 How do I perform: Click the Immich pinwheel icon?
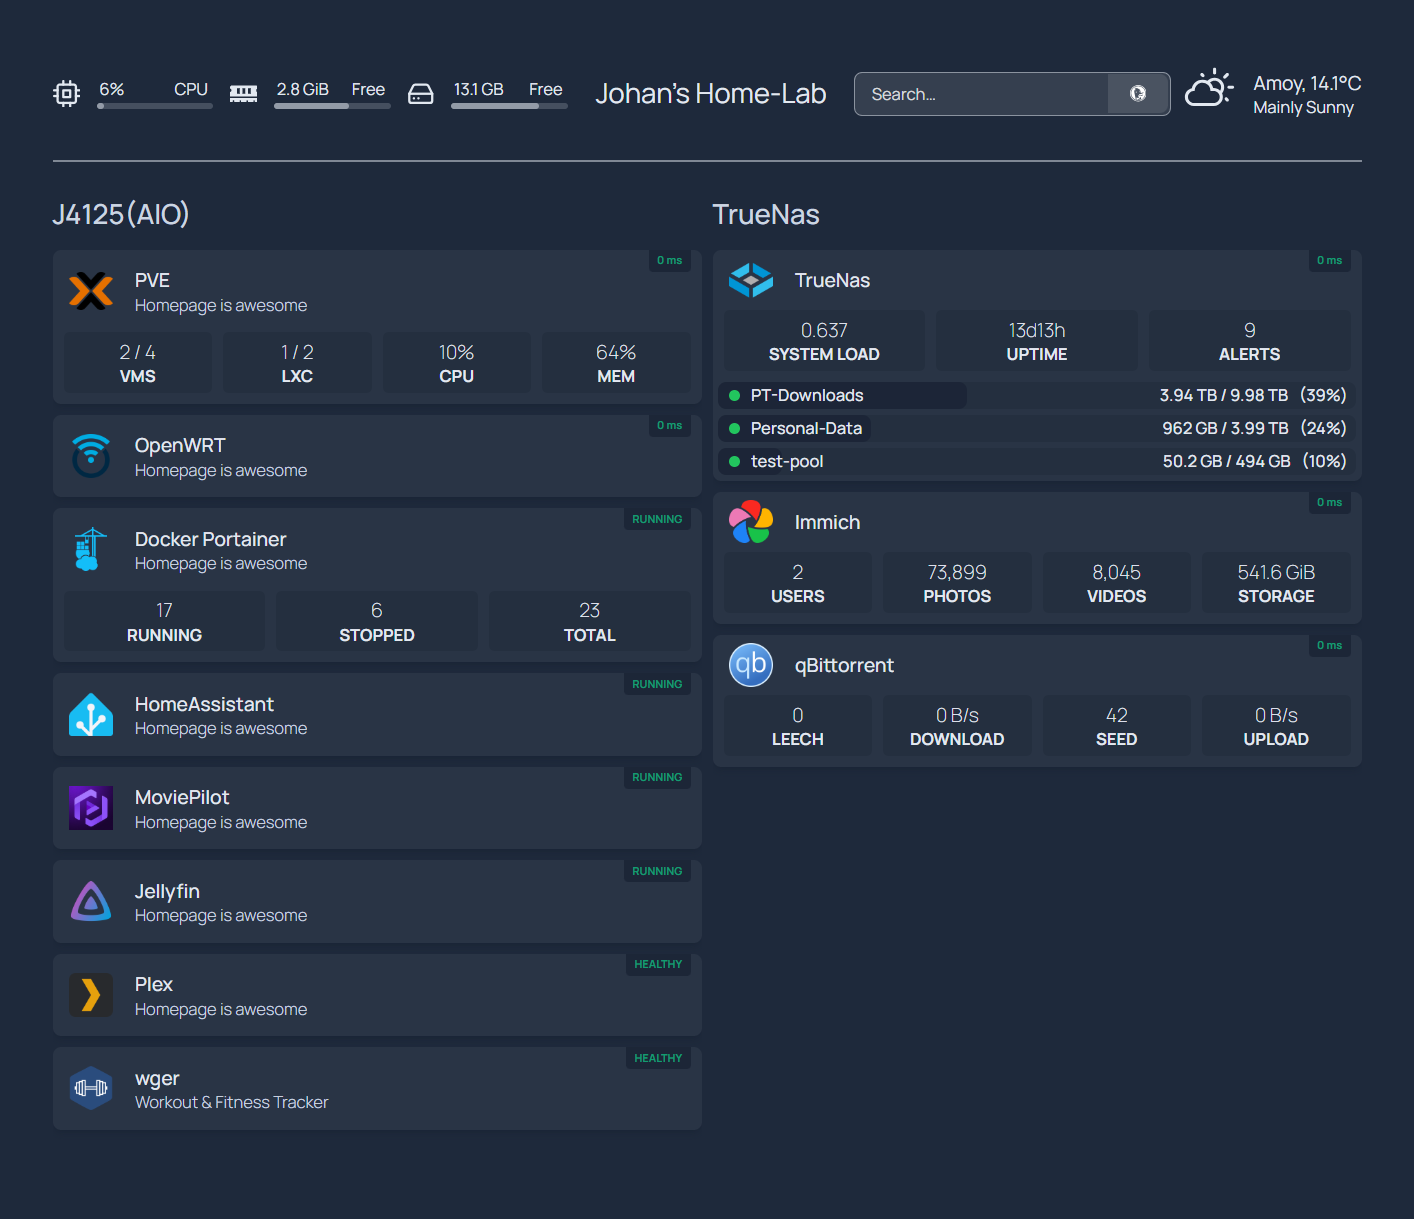[751, 522]
